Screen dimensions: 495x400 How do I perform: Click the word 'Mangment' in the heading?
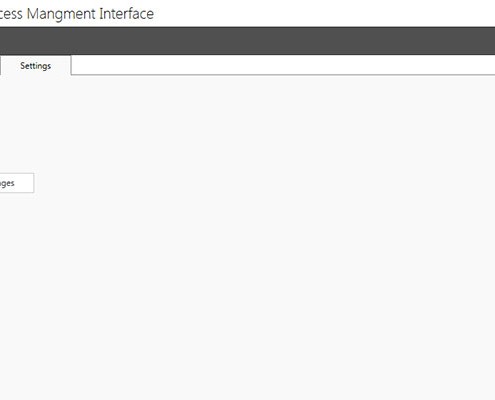[61, 15]
